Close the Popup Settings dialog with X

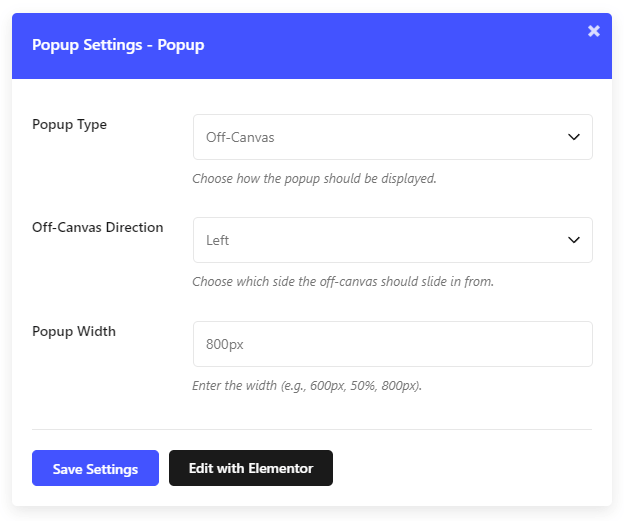pos(593,31)
